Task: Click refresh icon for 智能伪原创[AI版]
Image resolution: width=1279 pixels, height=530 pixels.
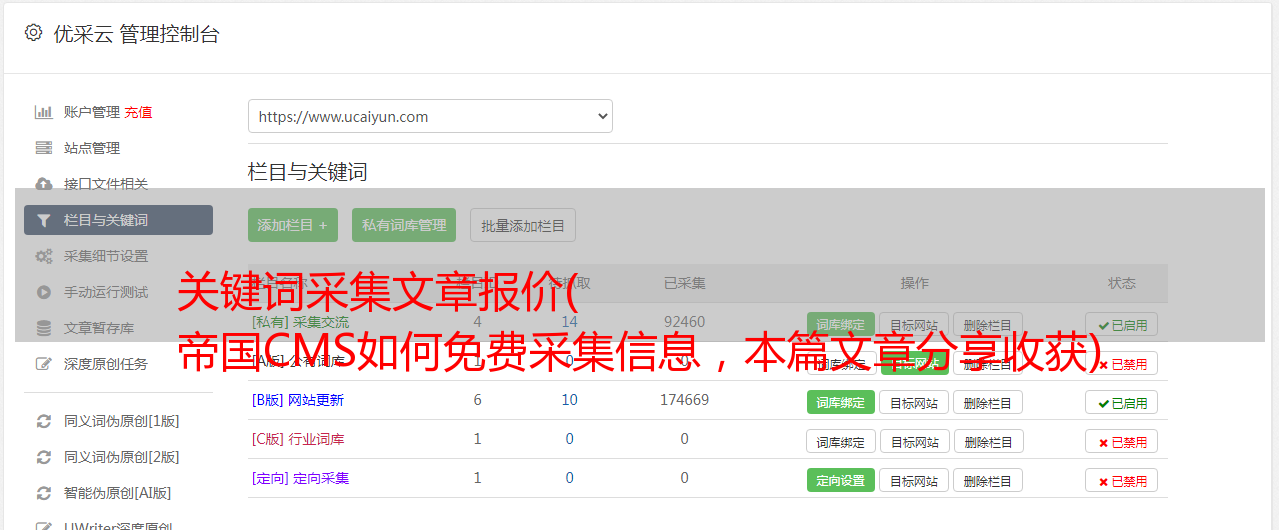Action: tap(44, 493)
